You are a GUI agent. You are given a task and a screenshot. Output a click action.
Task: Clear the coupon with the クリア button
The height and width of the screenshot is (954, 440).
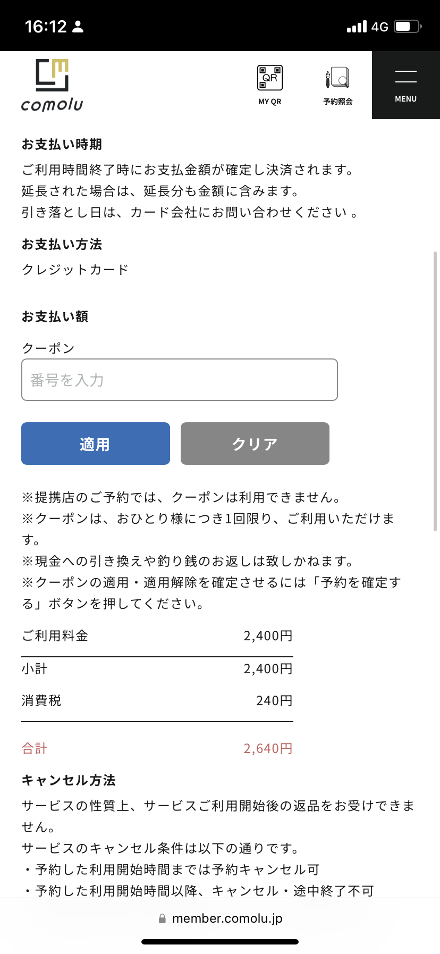click(x=255, y=444)
